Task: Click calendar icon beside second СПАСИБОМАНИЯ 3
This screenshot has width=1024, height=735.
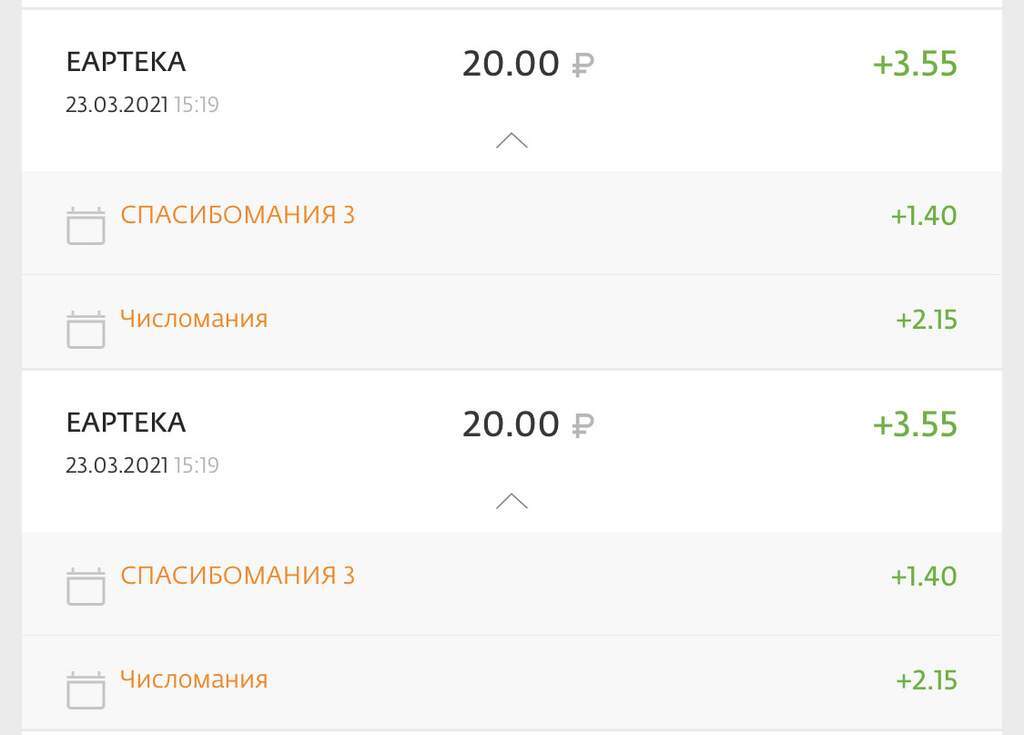Action: (86, 586)
